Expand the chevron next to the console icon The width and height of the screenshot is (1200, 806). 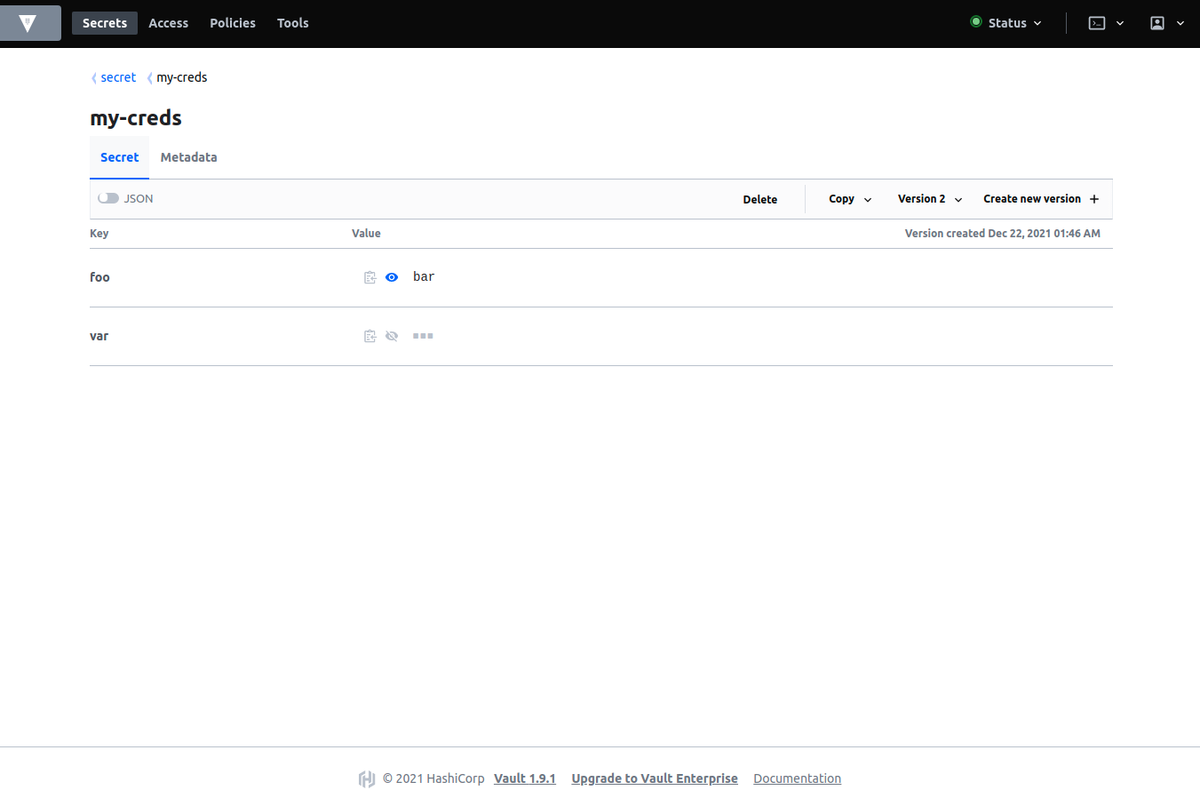pyautogui.click(x=1120, y=23)
